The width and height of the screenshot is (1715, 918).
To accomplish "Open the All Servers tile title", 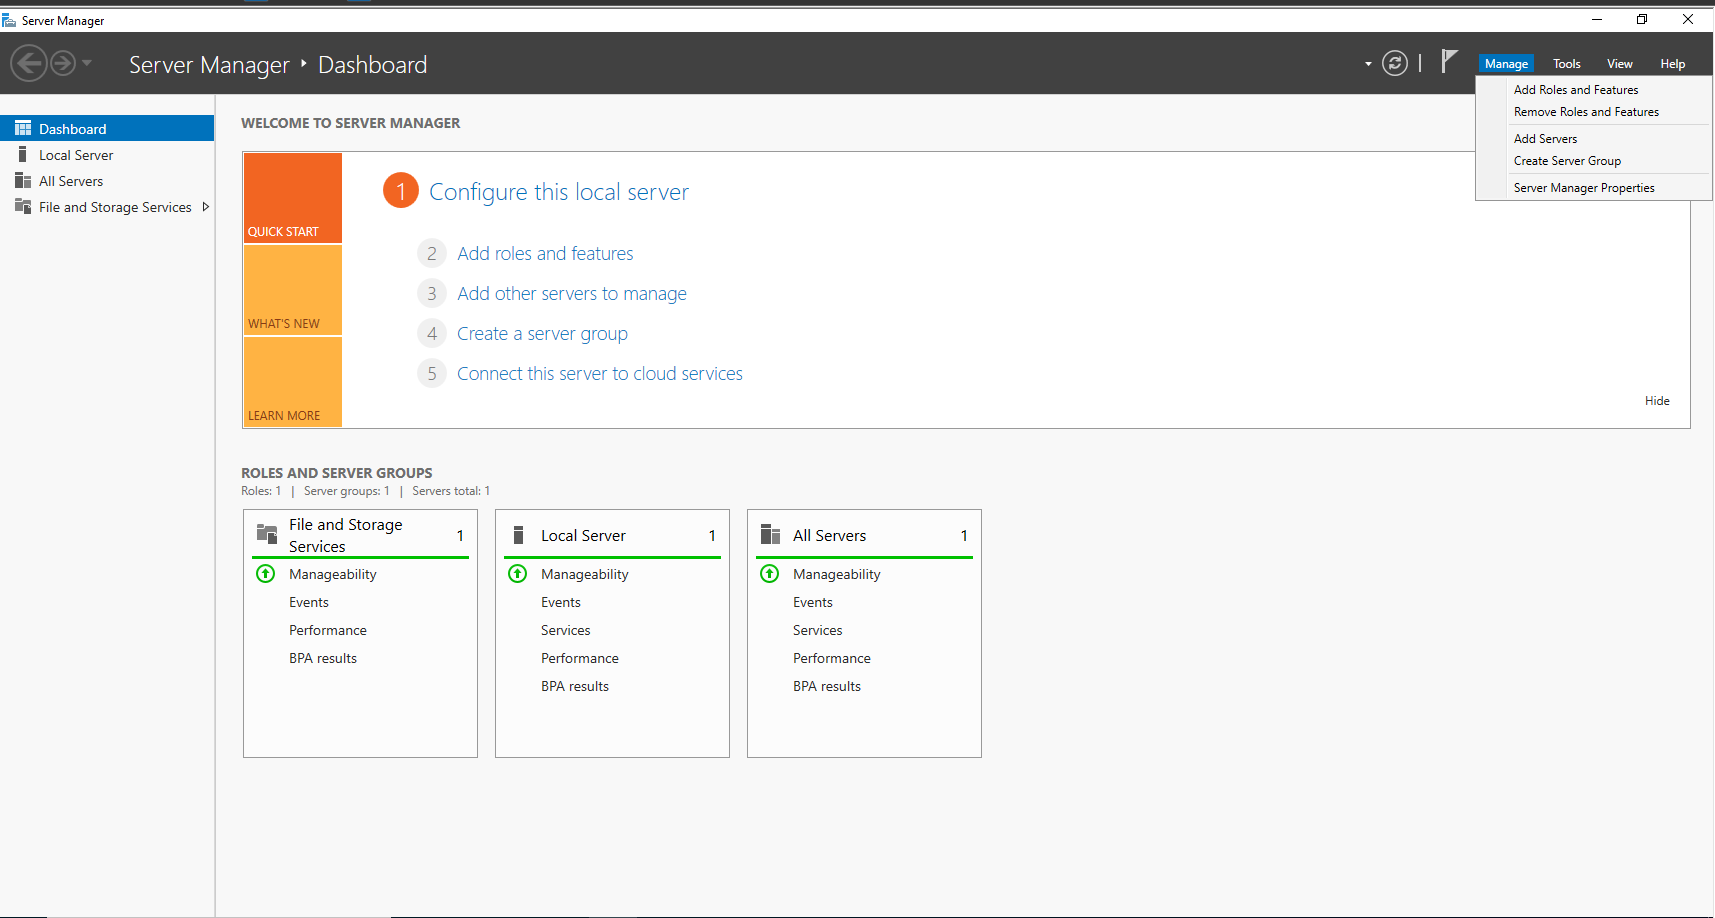I will click(x=829, y=536).
